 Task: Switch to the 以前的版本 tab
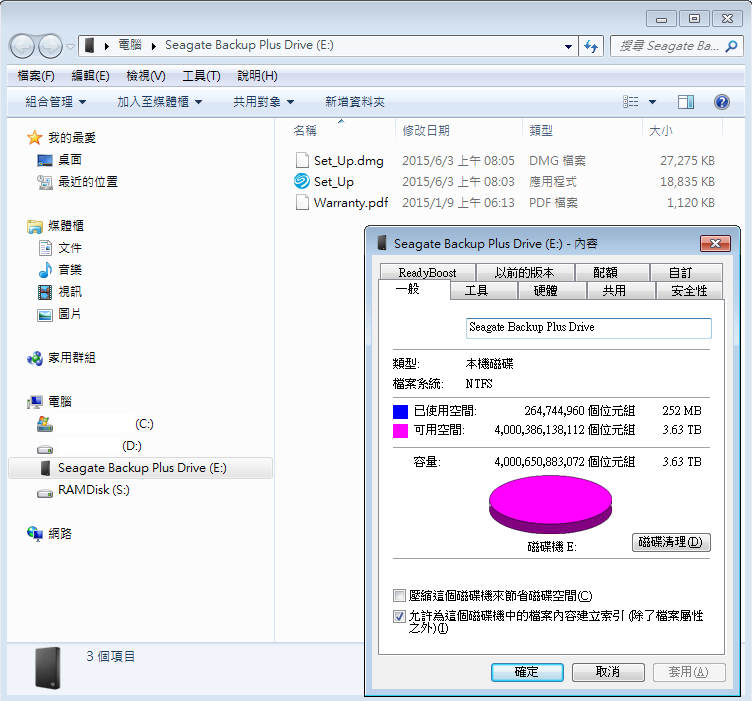click(525, 272)
